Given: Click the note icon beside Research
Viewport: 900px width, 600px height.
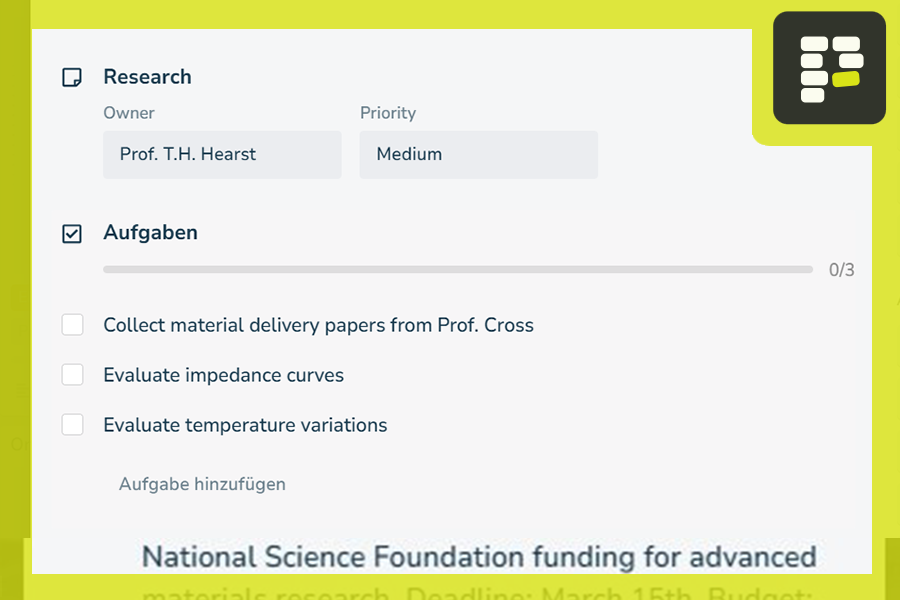Looking at the screenshot, I should point(72,77).
